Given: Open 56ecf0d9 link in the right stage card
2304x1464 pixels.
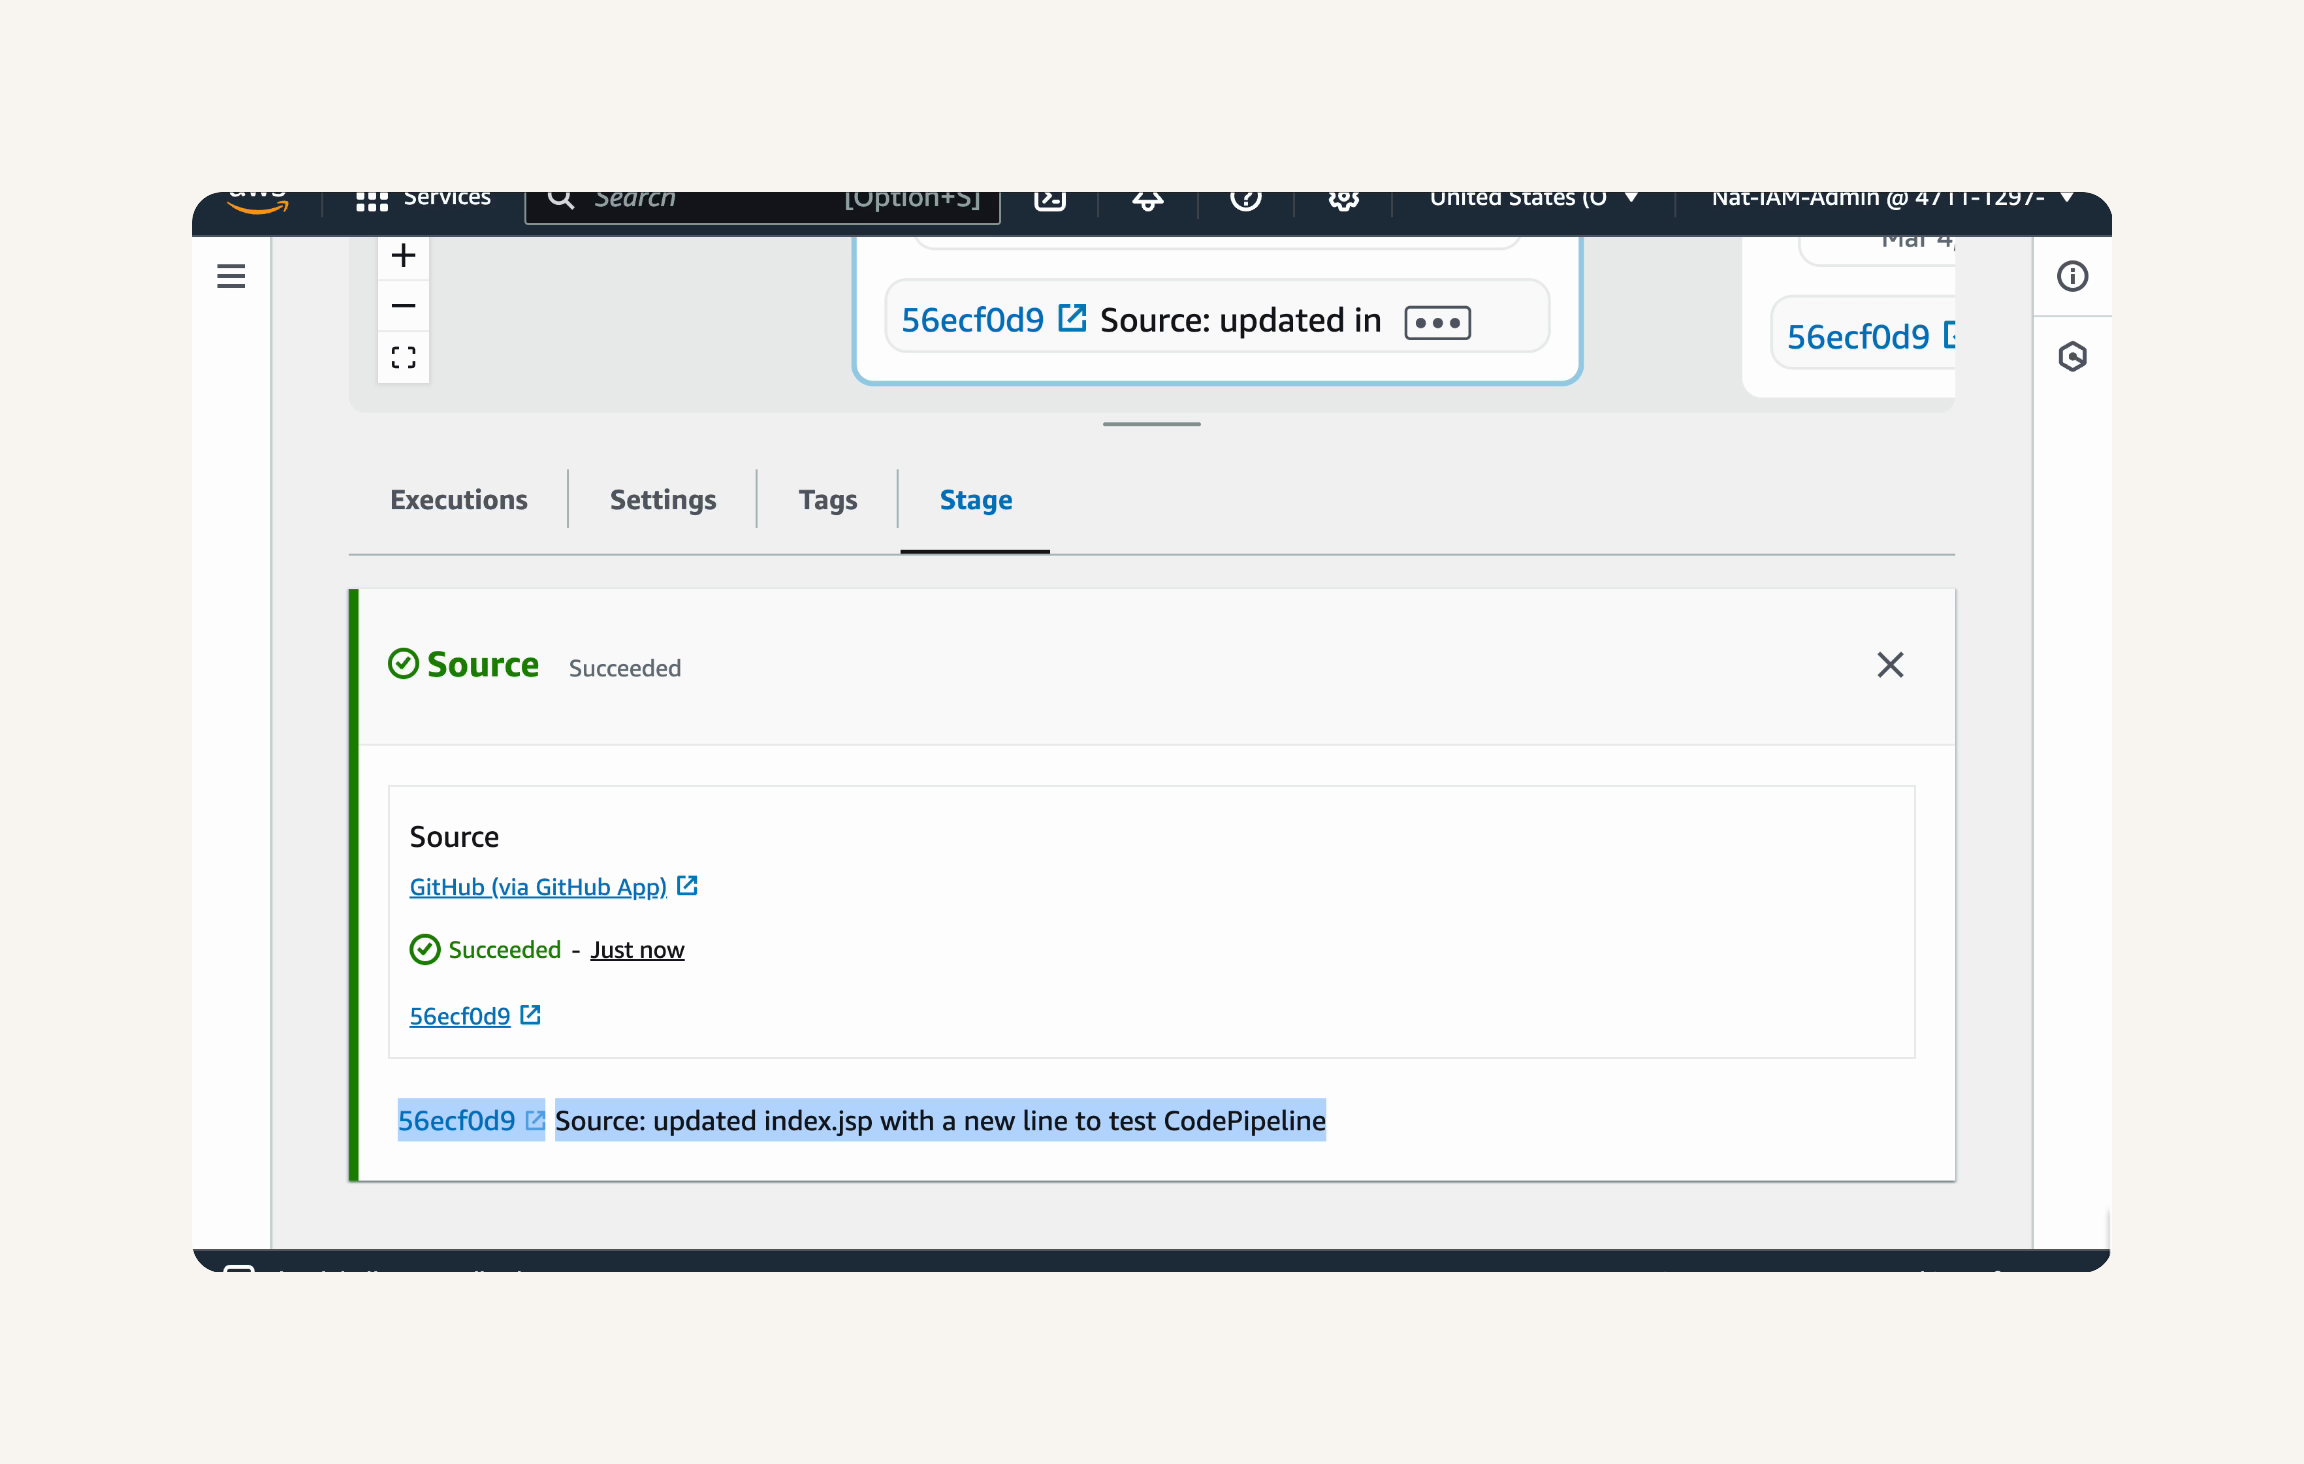Looking at the screenshot, I should tap(1858, 337).
